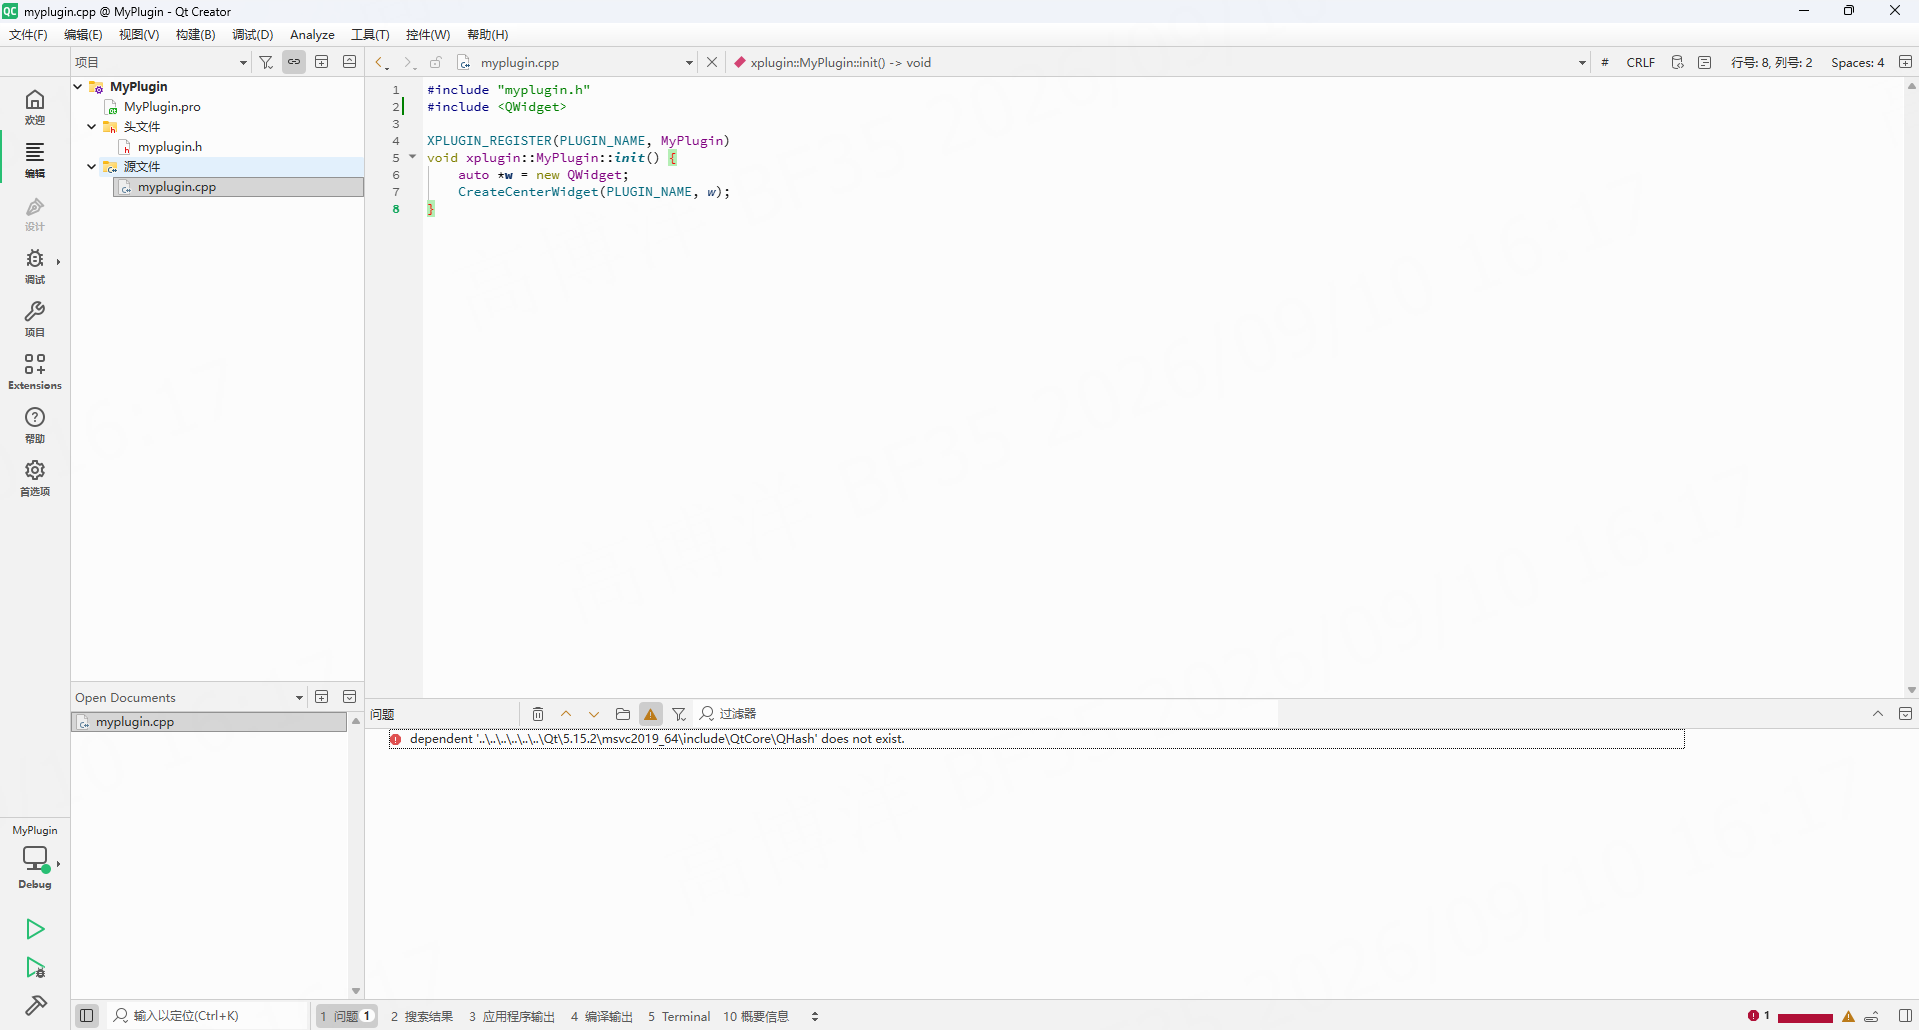The image size is (1919, 1030).
Task: Click the code model inspector cylinder icon
Action: [1678, 62]
